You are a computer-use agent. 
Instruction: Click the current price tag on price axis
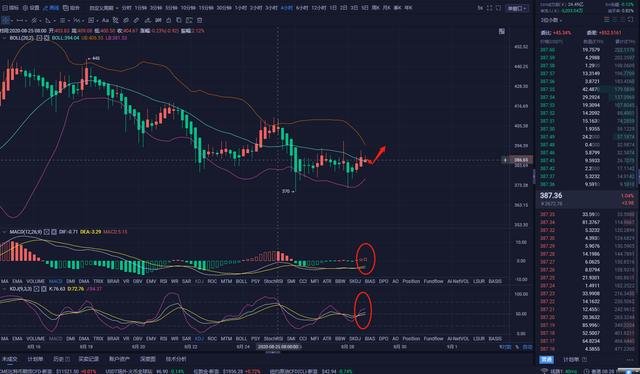click(x=521, y=160)
